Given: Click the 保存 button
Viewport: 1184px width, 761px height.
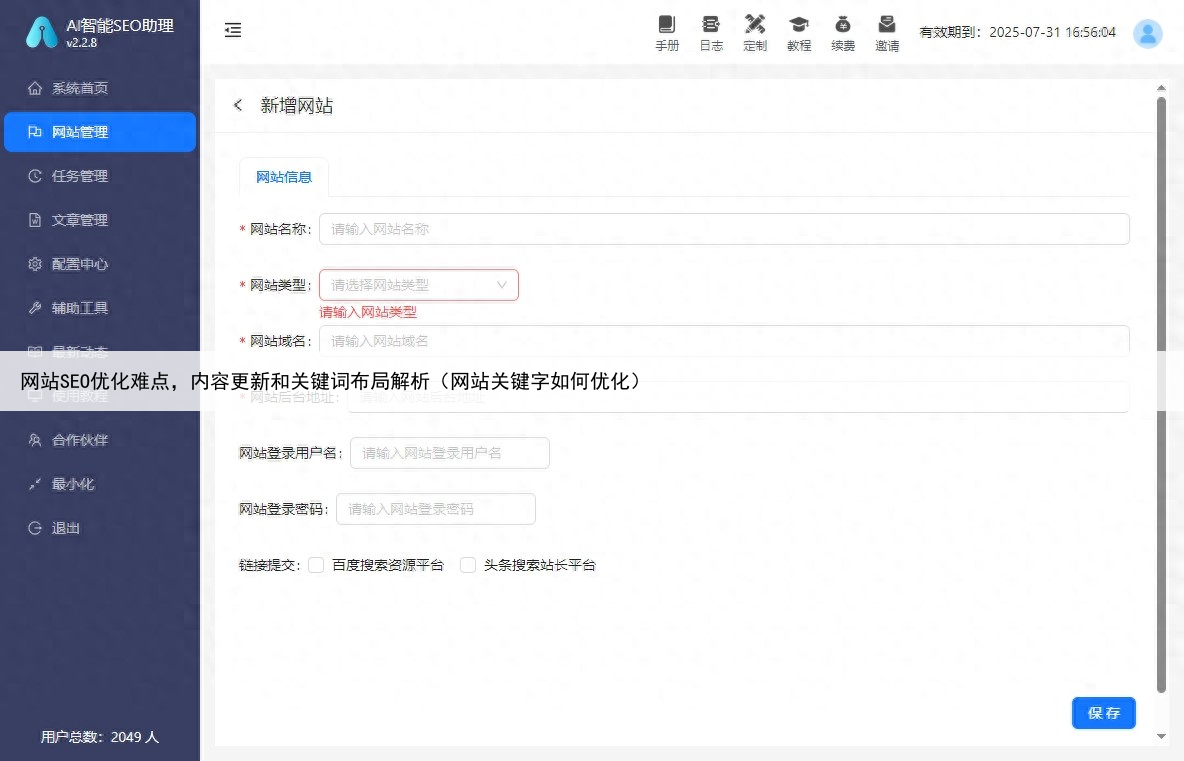Looking at the screenshot, I should (x=1103, y=713).
